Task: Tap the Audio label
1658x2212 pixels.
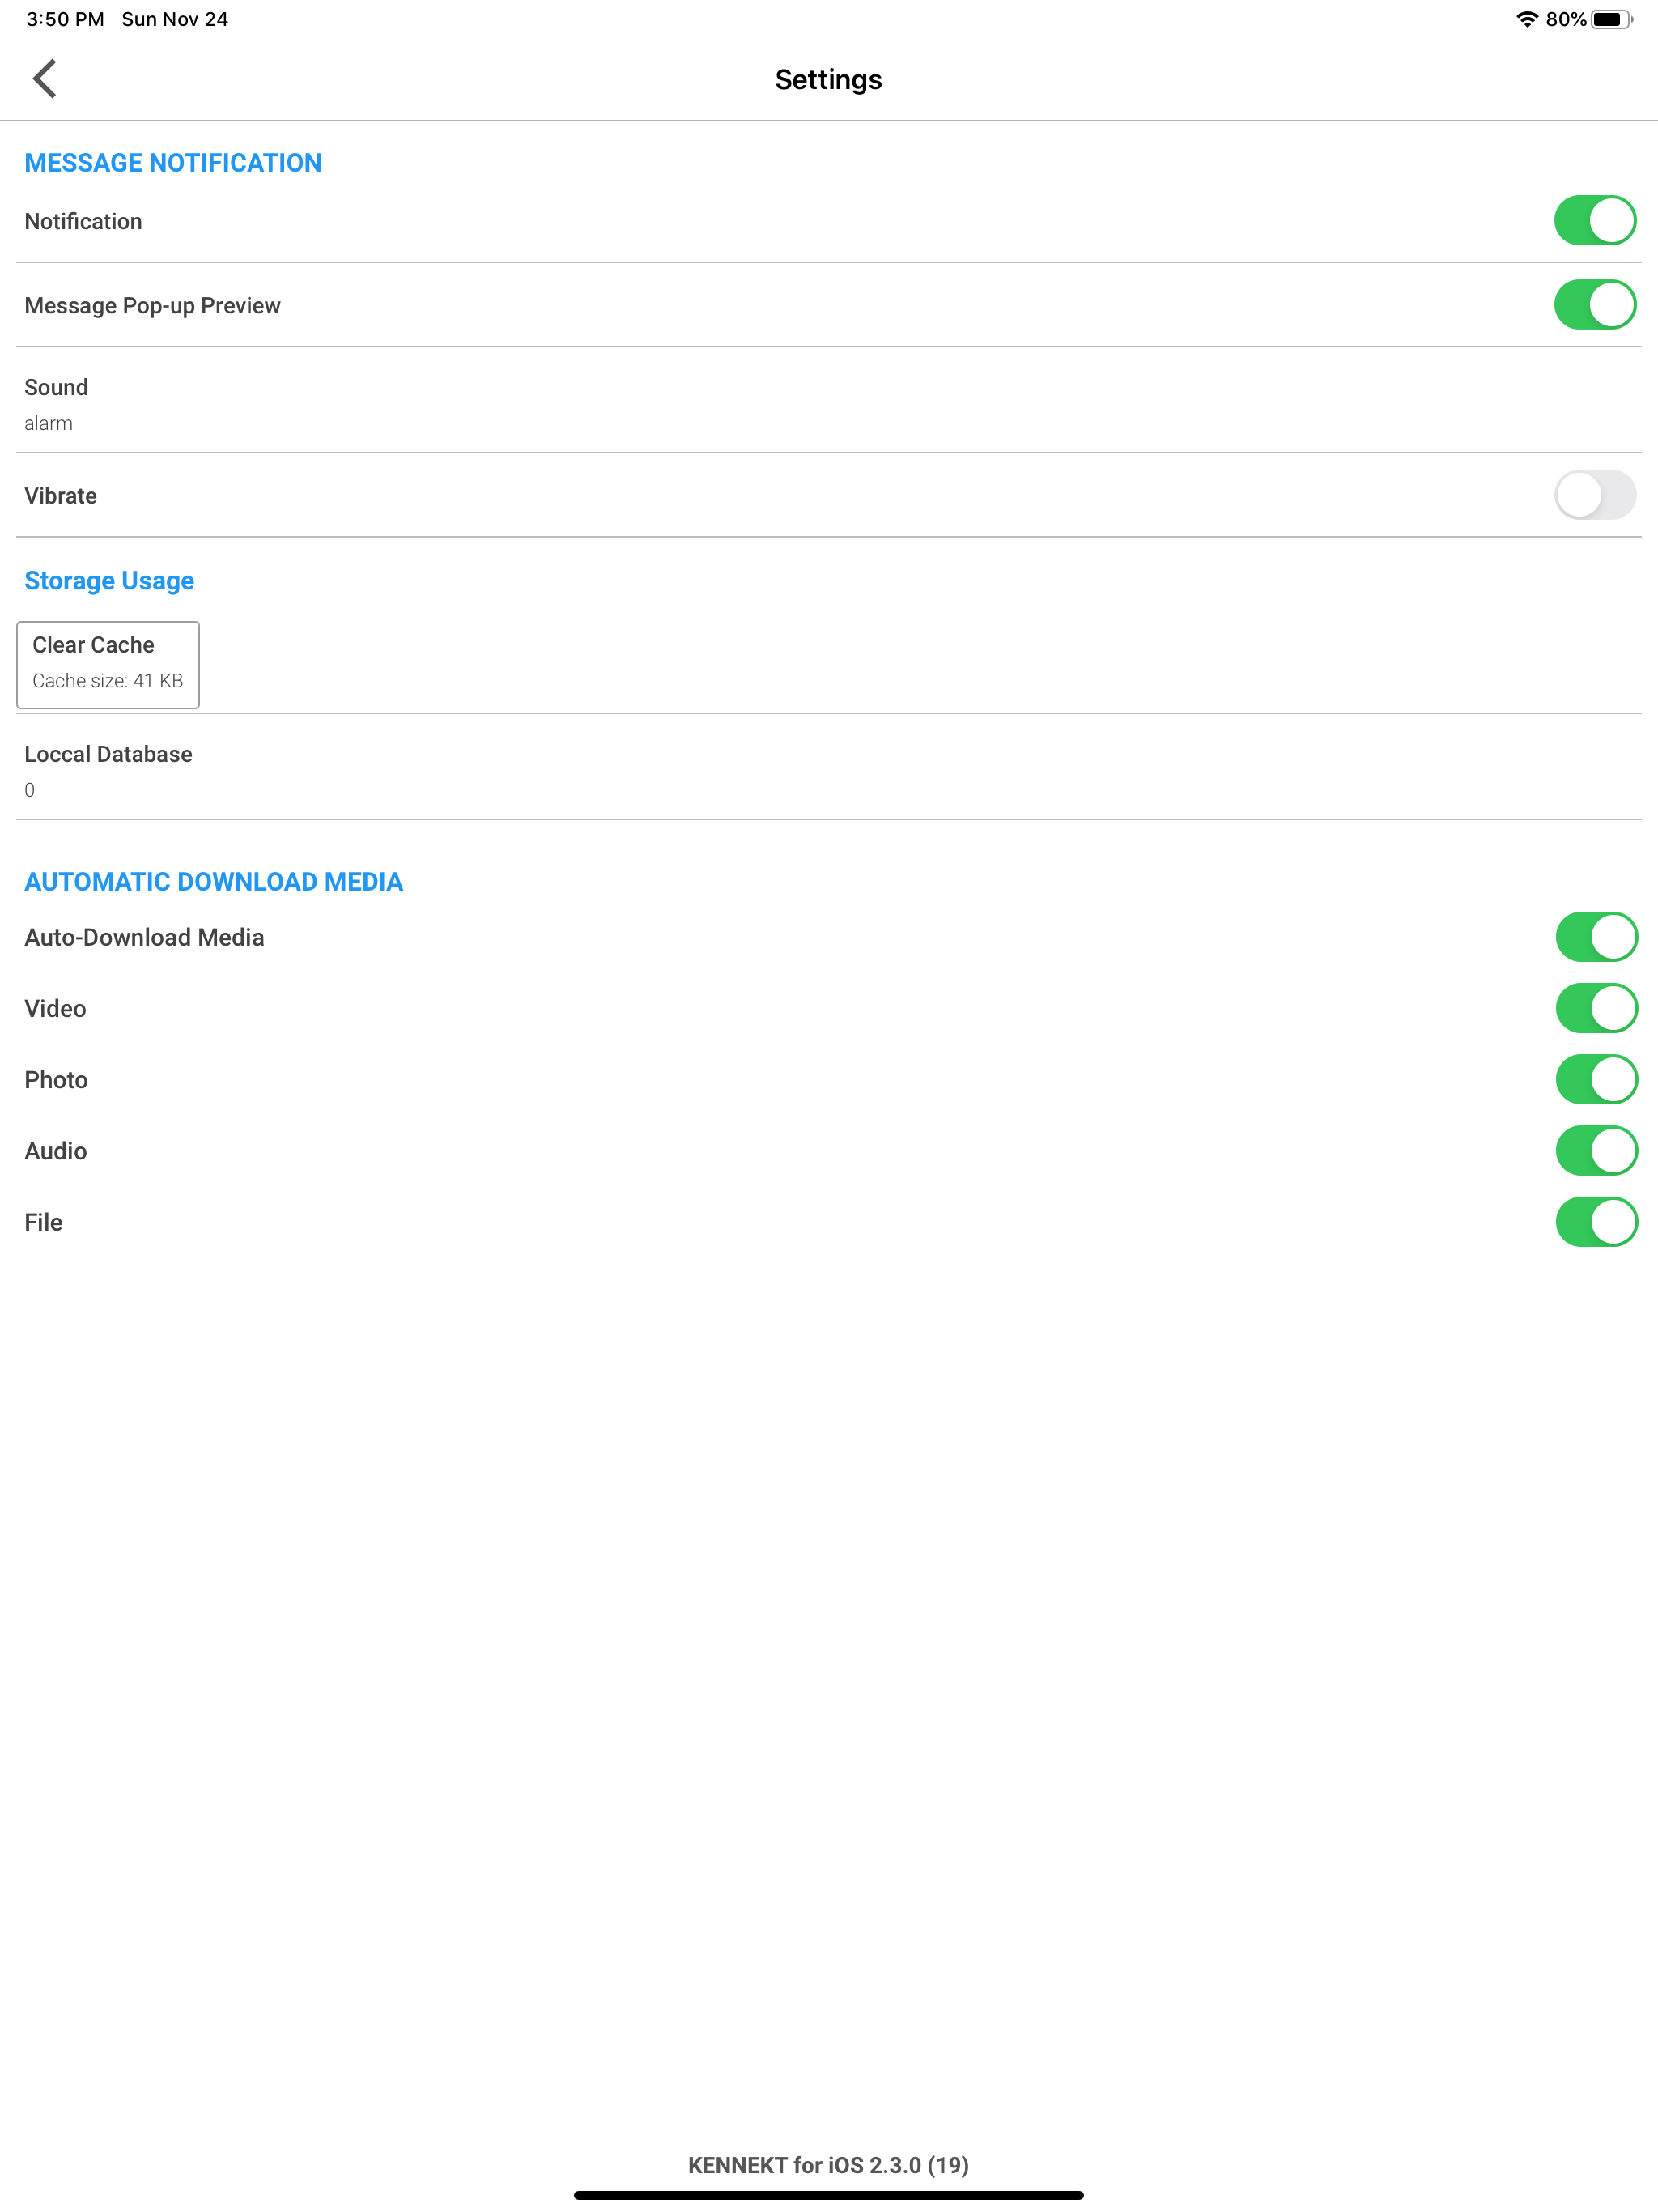Action: pos(56,1151)
